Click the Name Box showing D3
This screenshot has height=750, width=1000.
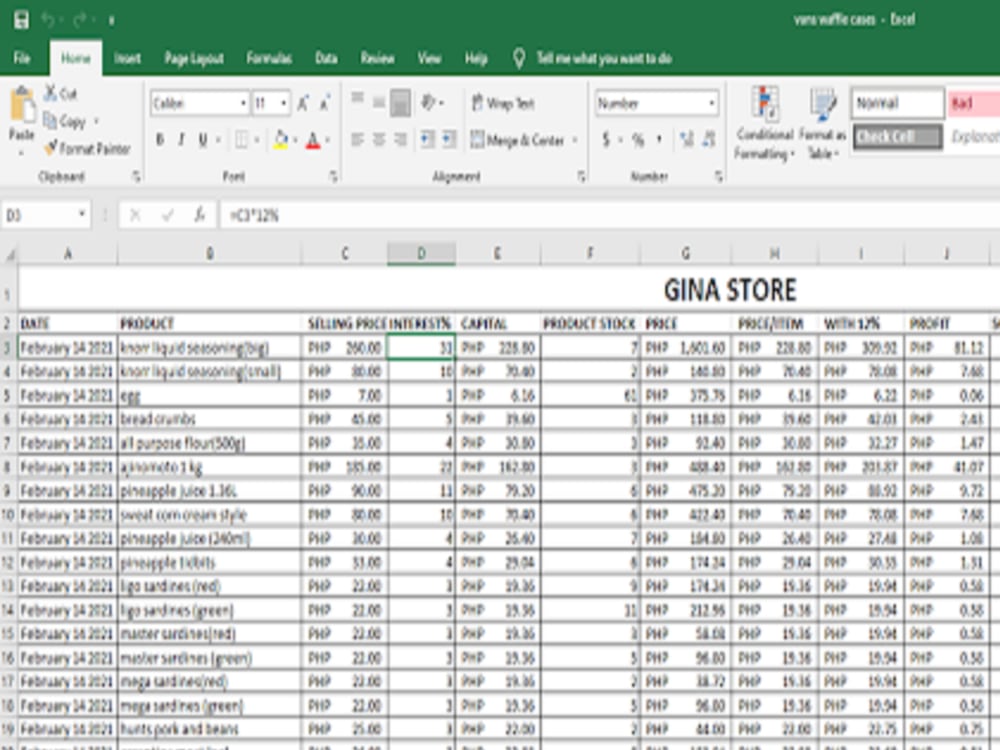[x=45, y=216]
